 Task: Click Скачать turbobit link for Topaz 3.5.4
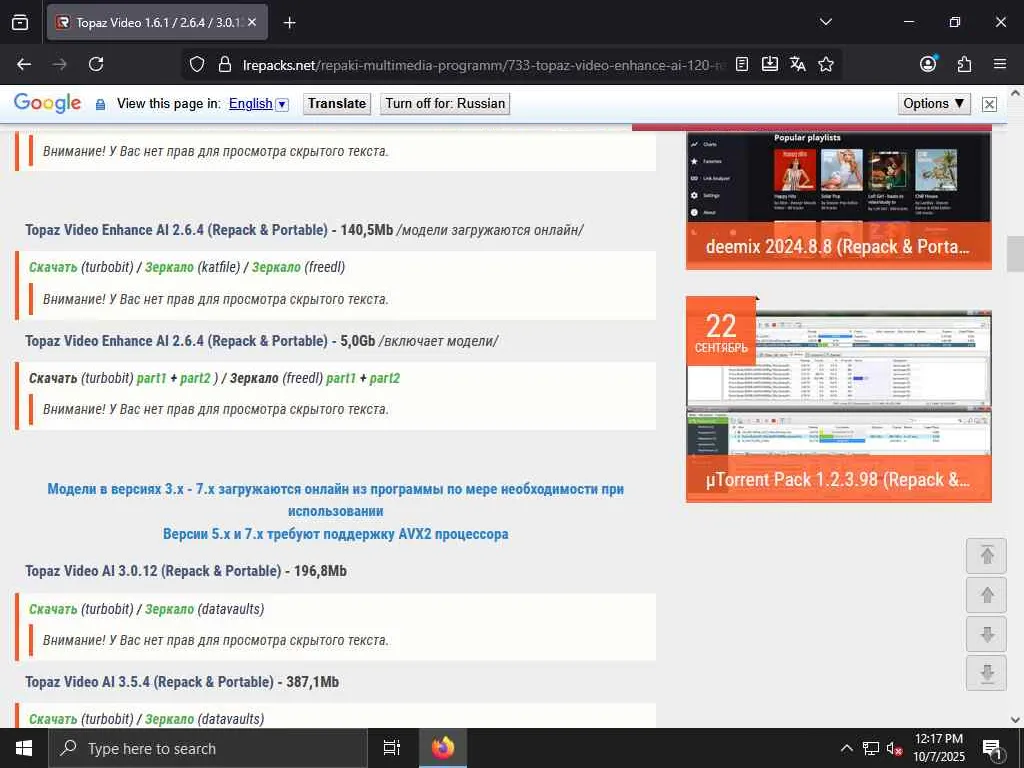[53, 719]
